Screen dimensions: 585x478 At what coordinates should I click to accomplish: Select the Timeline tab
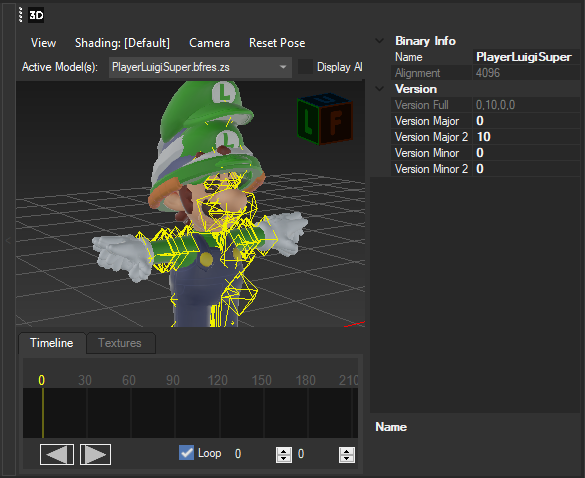click(52, 343)
